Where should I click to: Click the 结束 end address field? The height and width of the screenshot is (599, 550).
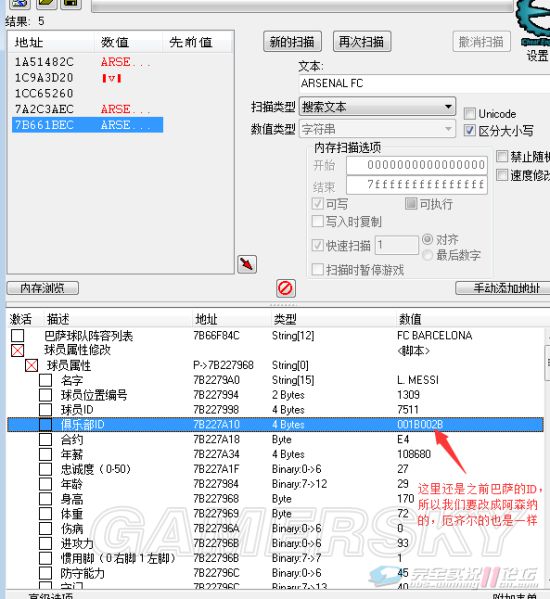pyautogui.click(x=417, y=185)
